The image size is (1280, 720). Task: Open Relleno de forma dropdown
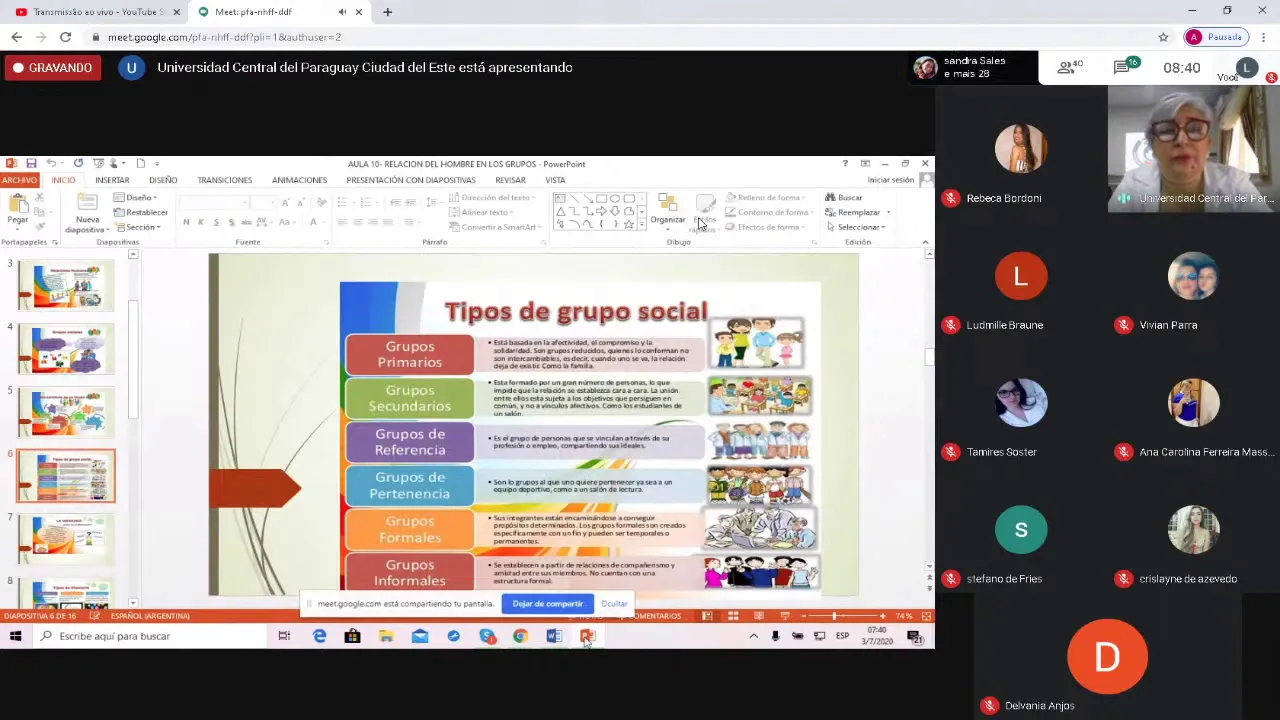click(766, 197)
